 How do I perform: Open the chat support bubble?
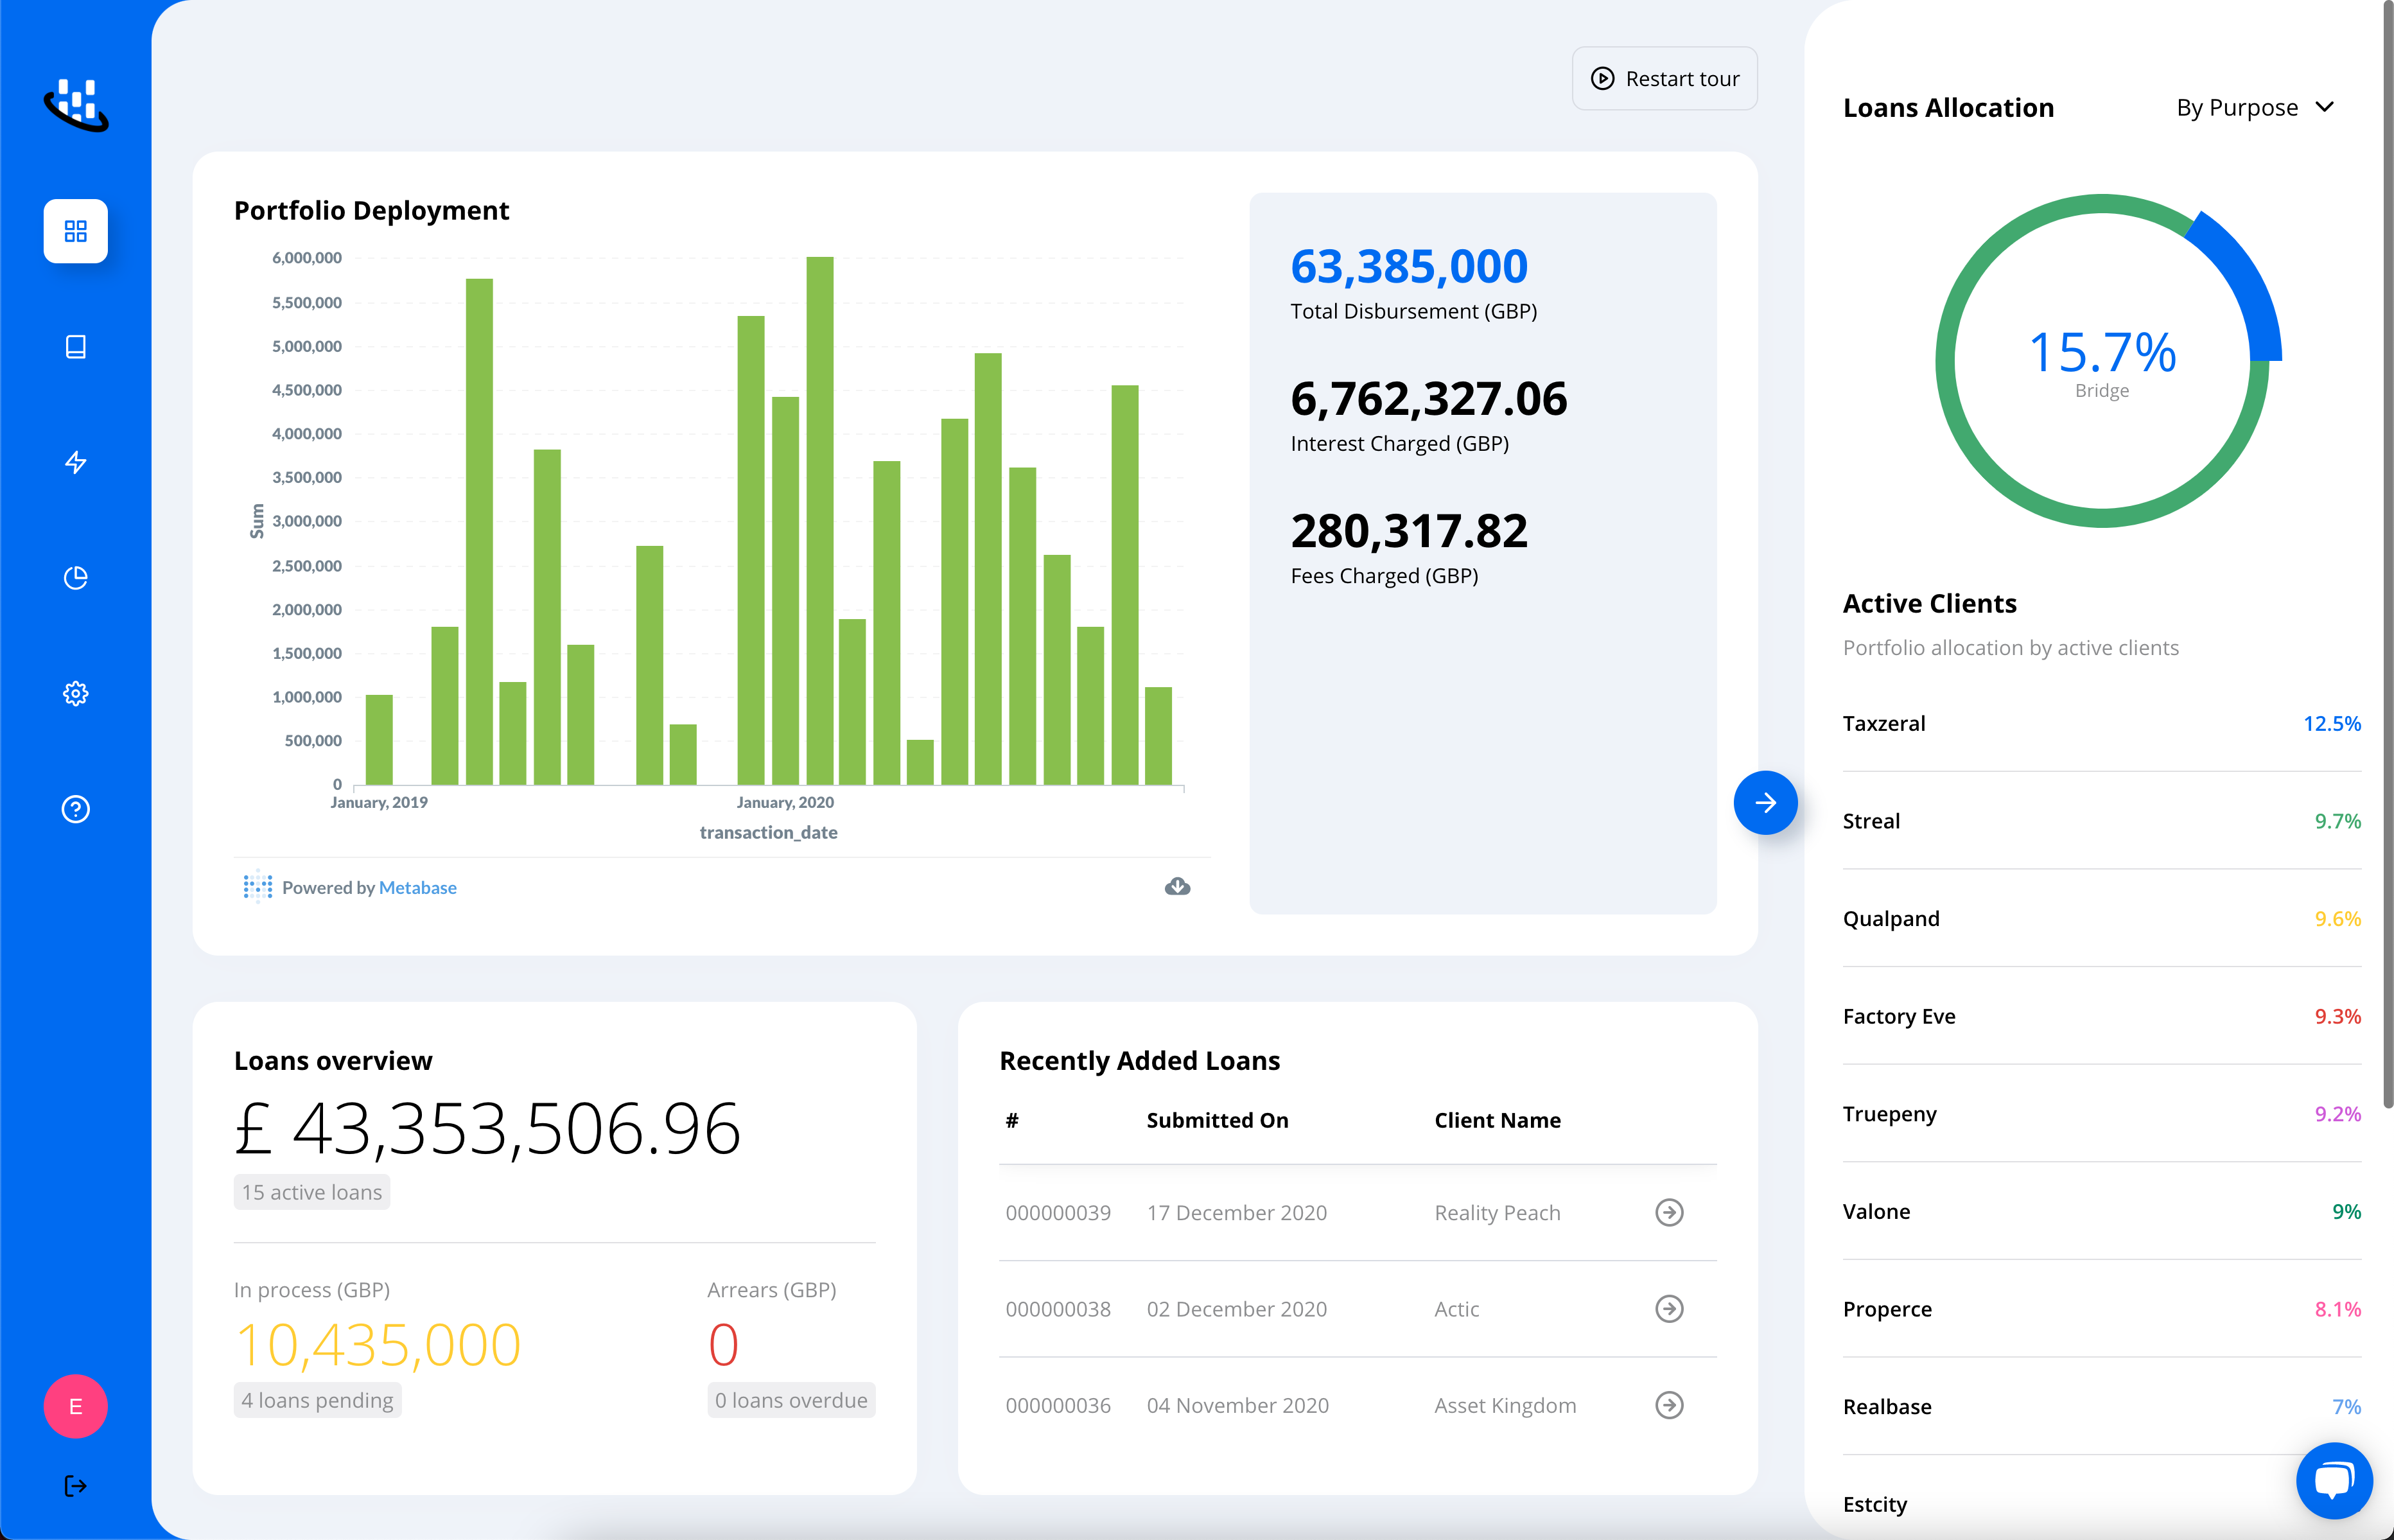point(2335,1481)
